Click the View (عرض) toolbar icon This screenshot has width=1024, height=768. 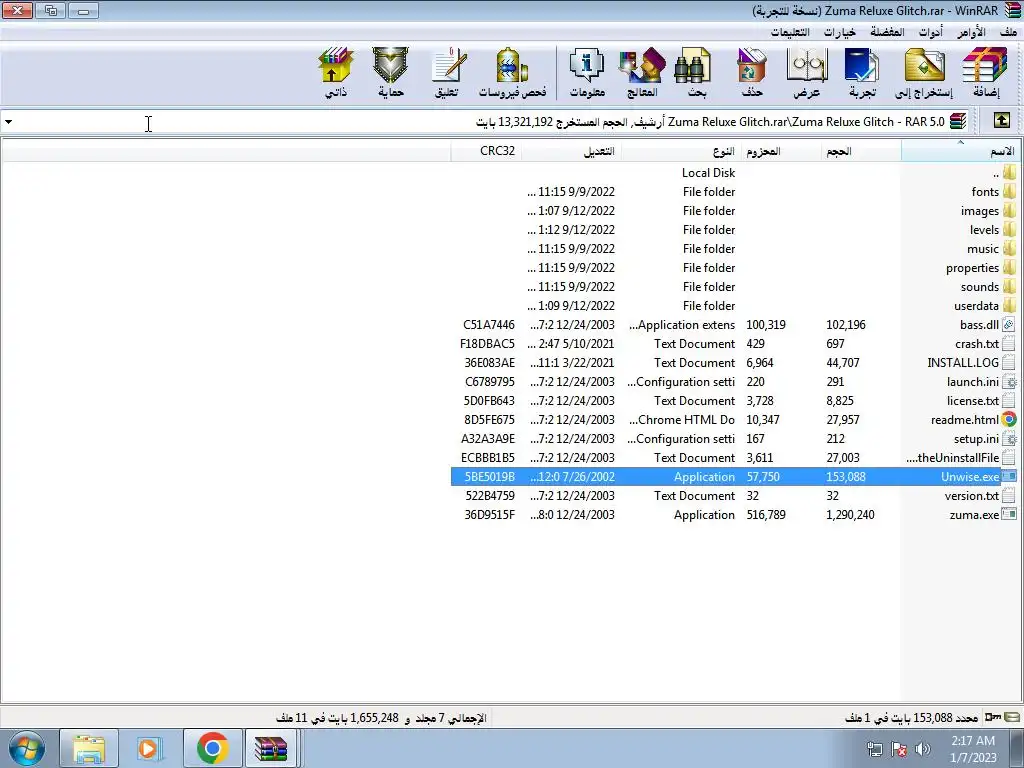click(807, 72)
